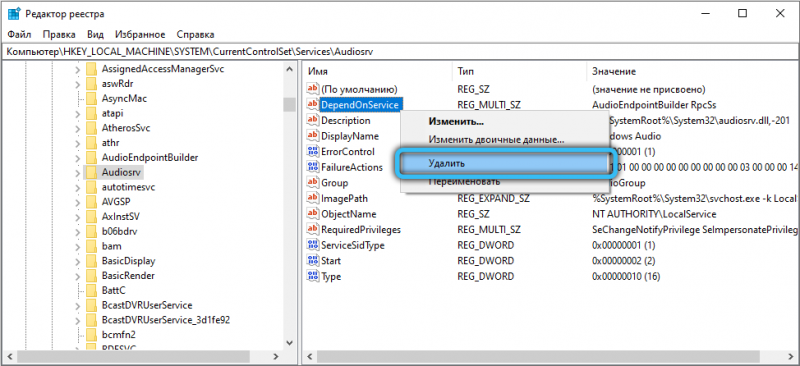Image resolution: width=800 pixels, height=366 pixels.
Task: Click the folder icon of AtherosSvc
Action: (91, 128)
